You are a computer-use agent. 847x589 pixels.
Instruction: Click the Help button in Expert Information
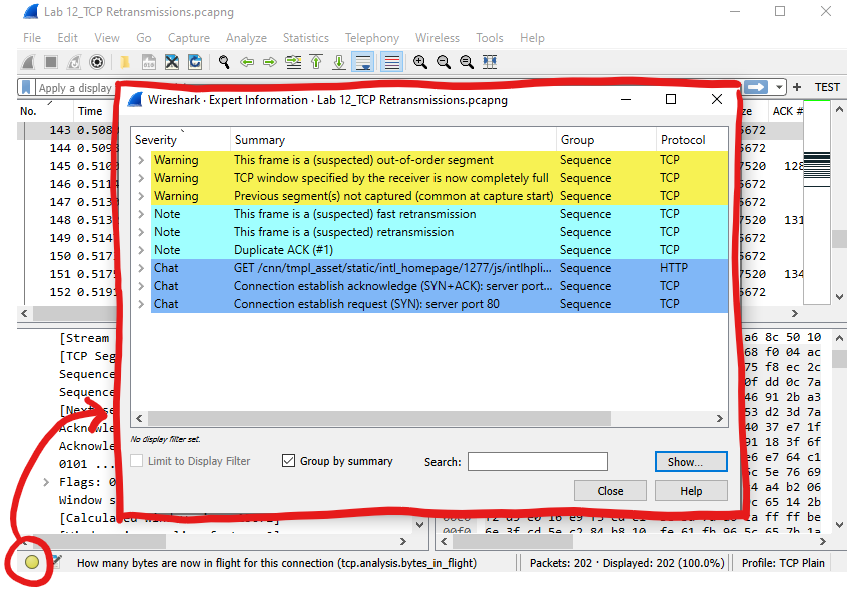click(x=691, y=491)
